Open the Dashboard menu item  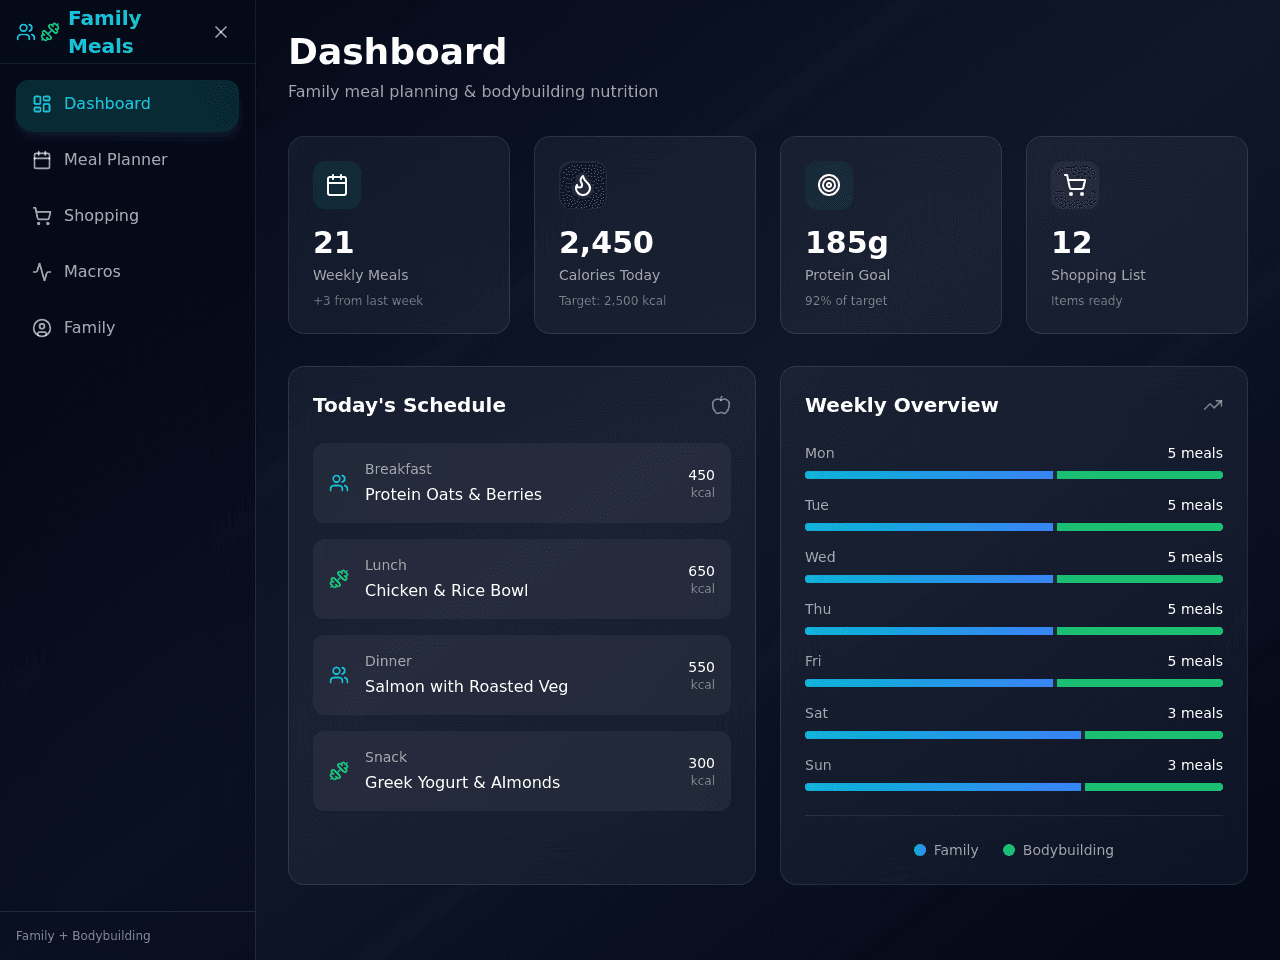point(127,104)
